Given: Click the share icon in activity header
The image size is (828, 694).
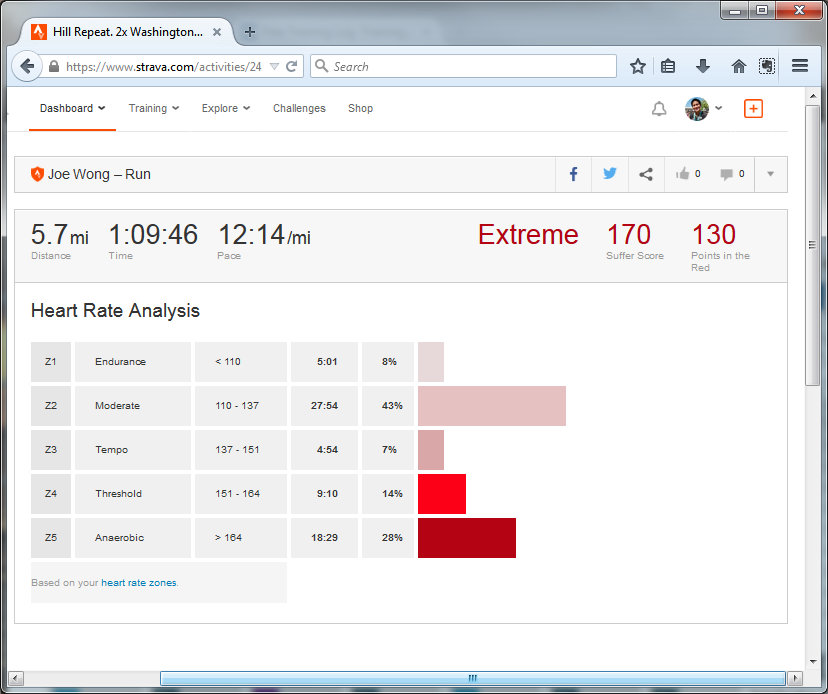Looking at the screenshot, I should point(646,174).
